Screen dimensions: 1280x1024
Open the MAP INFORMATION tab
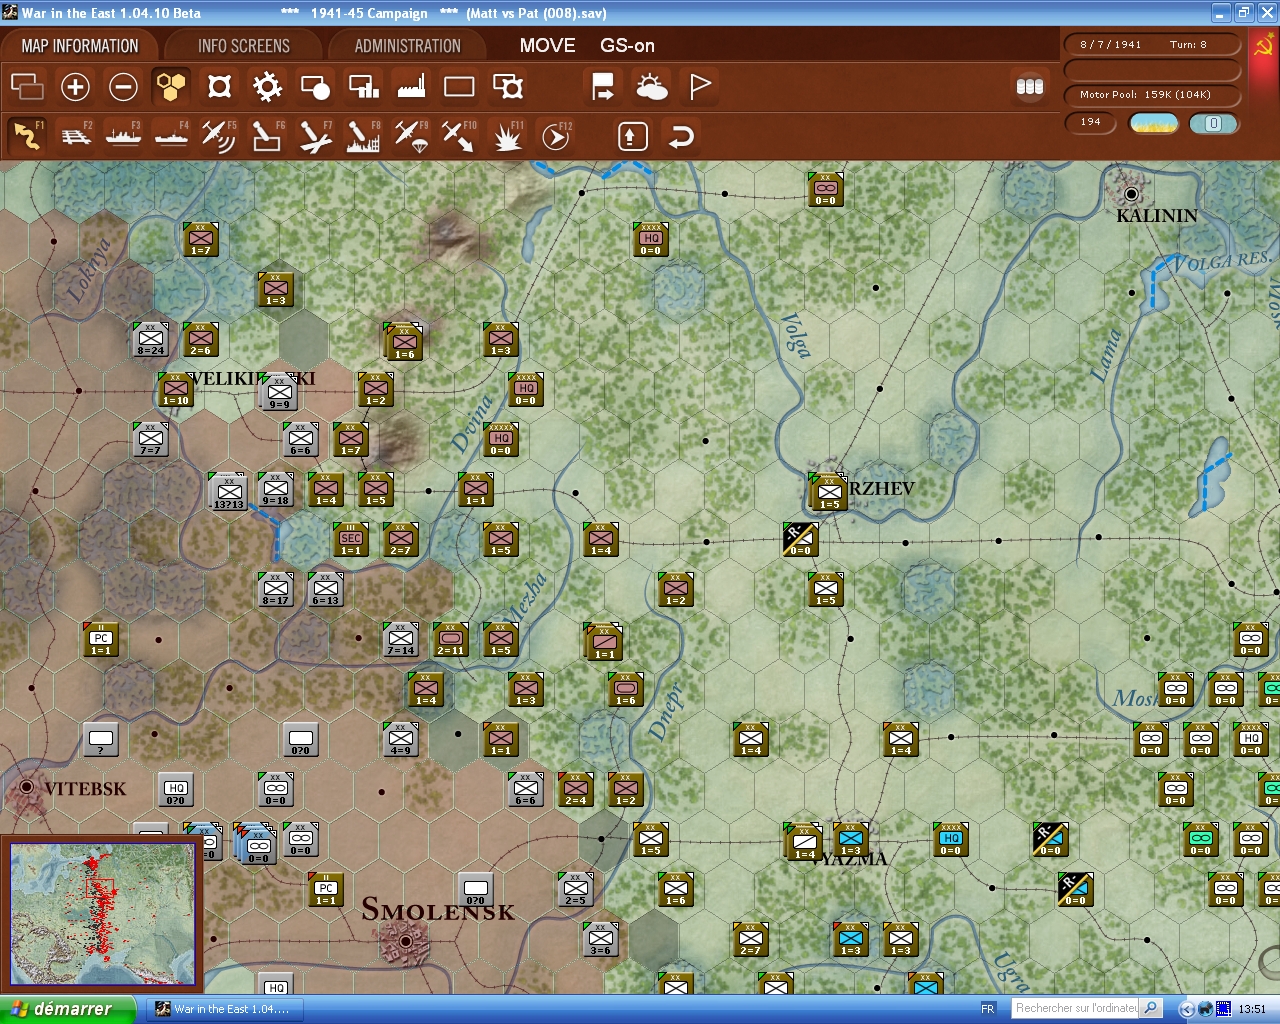80,46
